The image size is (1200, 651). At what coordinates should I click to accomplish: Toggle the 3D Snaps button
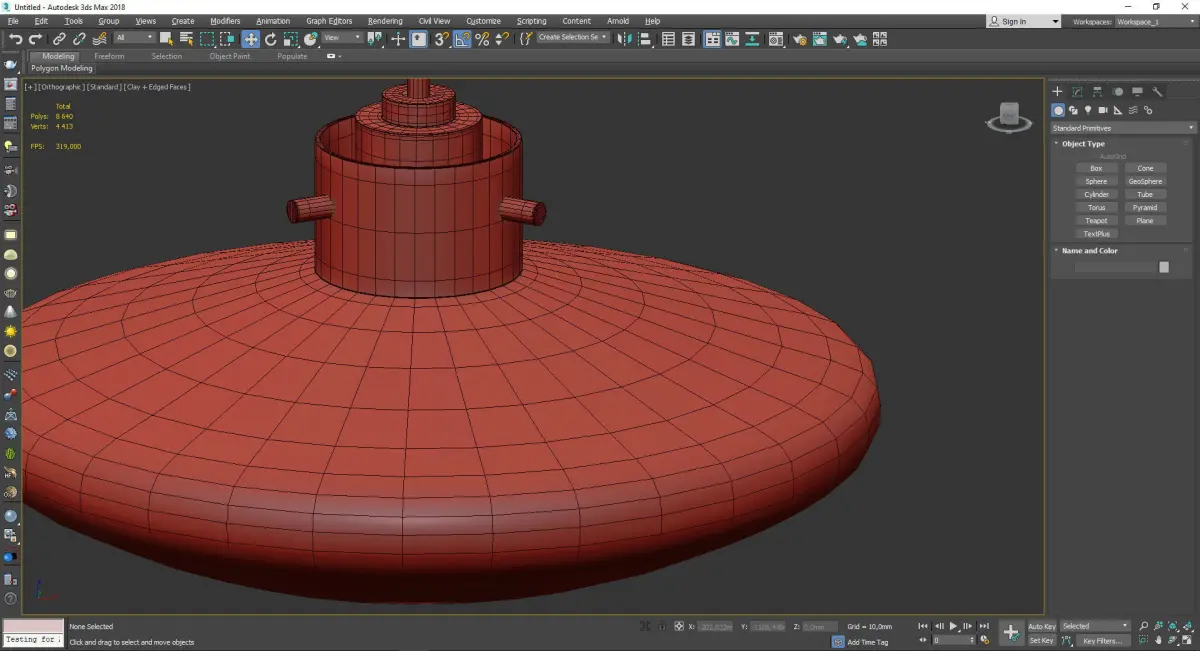tap(441, 39)
